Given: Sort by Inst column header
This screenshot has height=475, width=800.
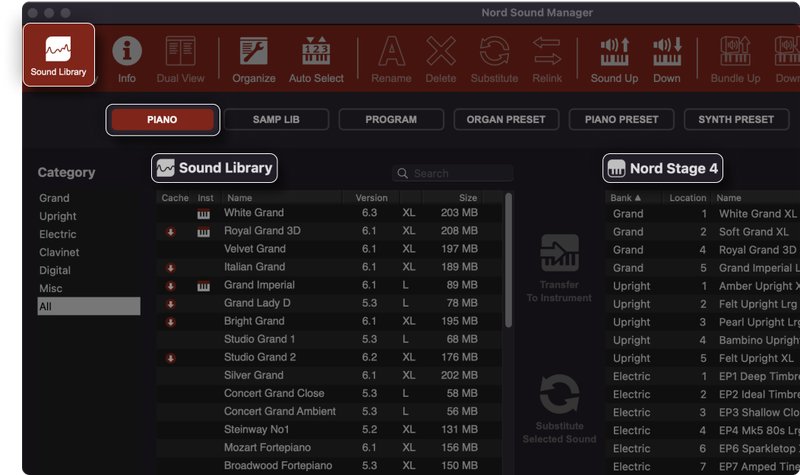Looking at the screenshot, I should click(x=206, y=197).
